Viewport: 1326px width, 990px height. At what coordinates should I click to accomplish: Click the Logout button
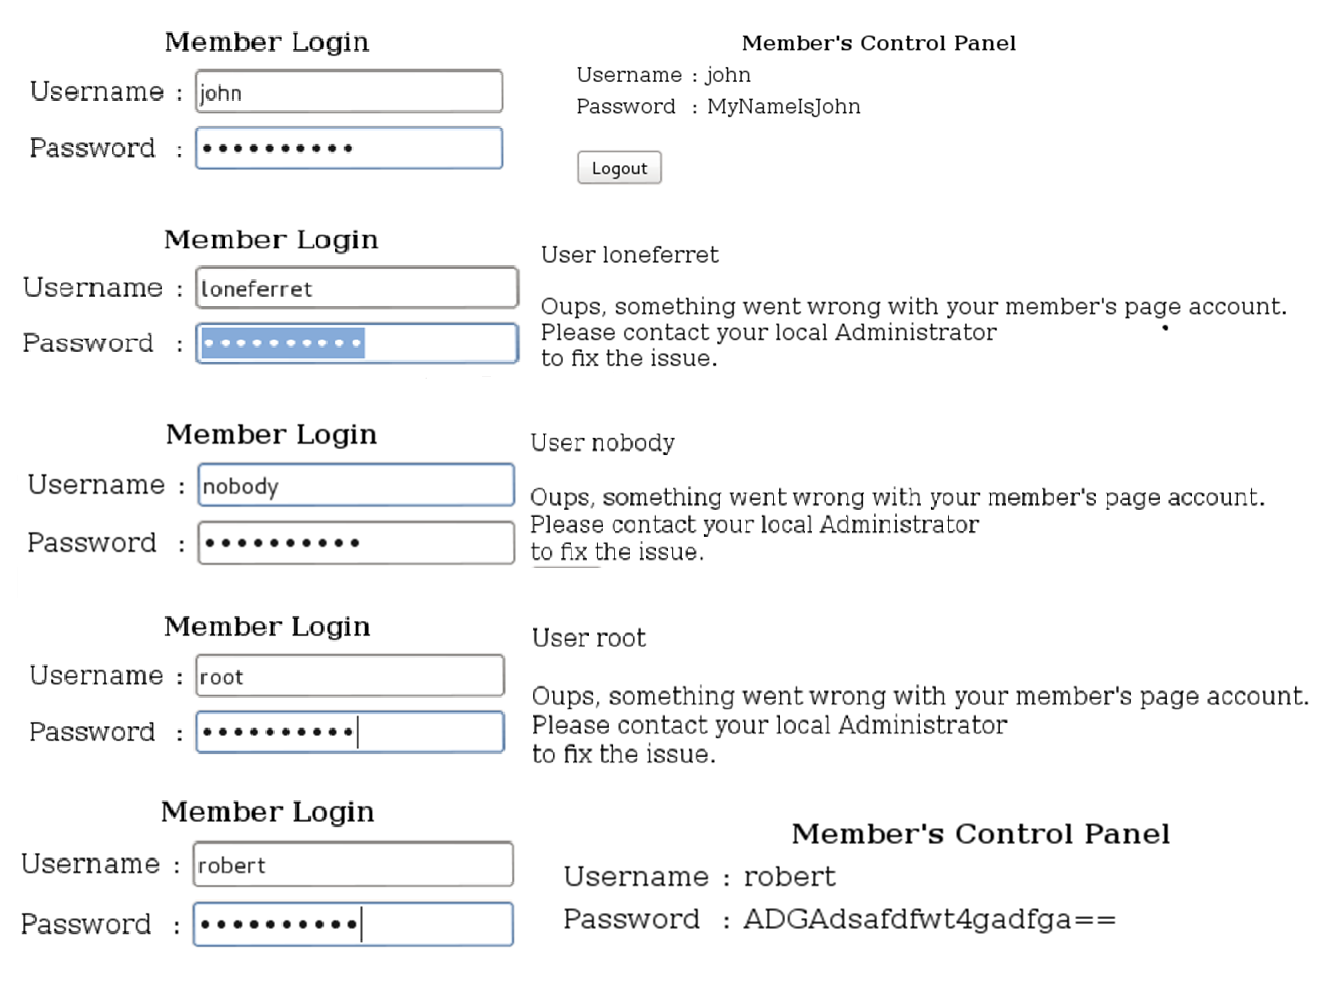(619, 168)
